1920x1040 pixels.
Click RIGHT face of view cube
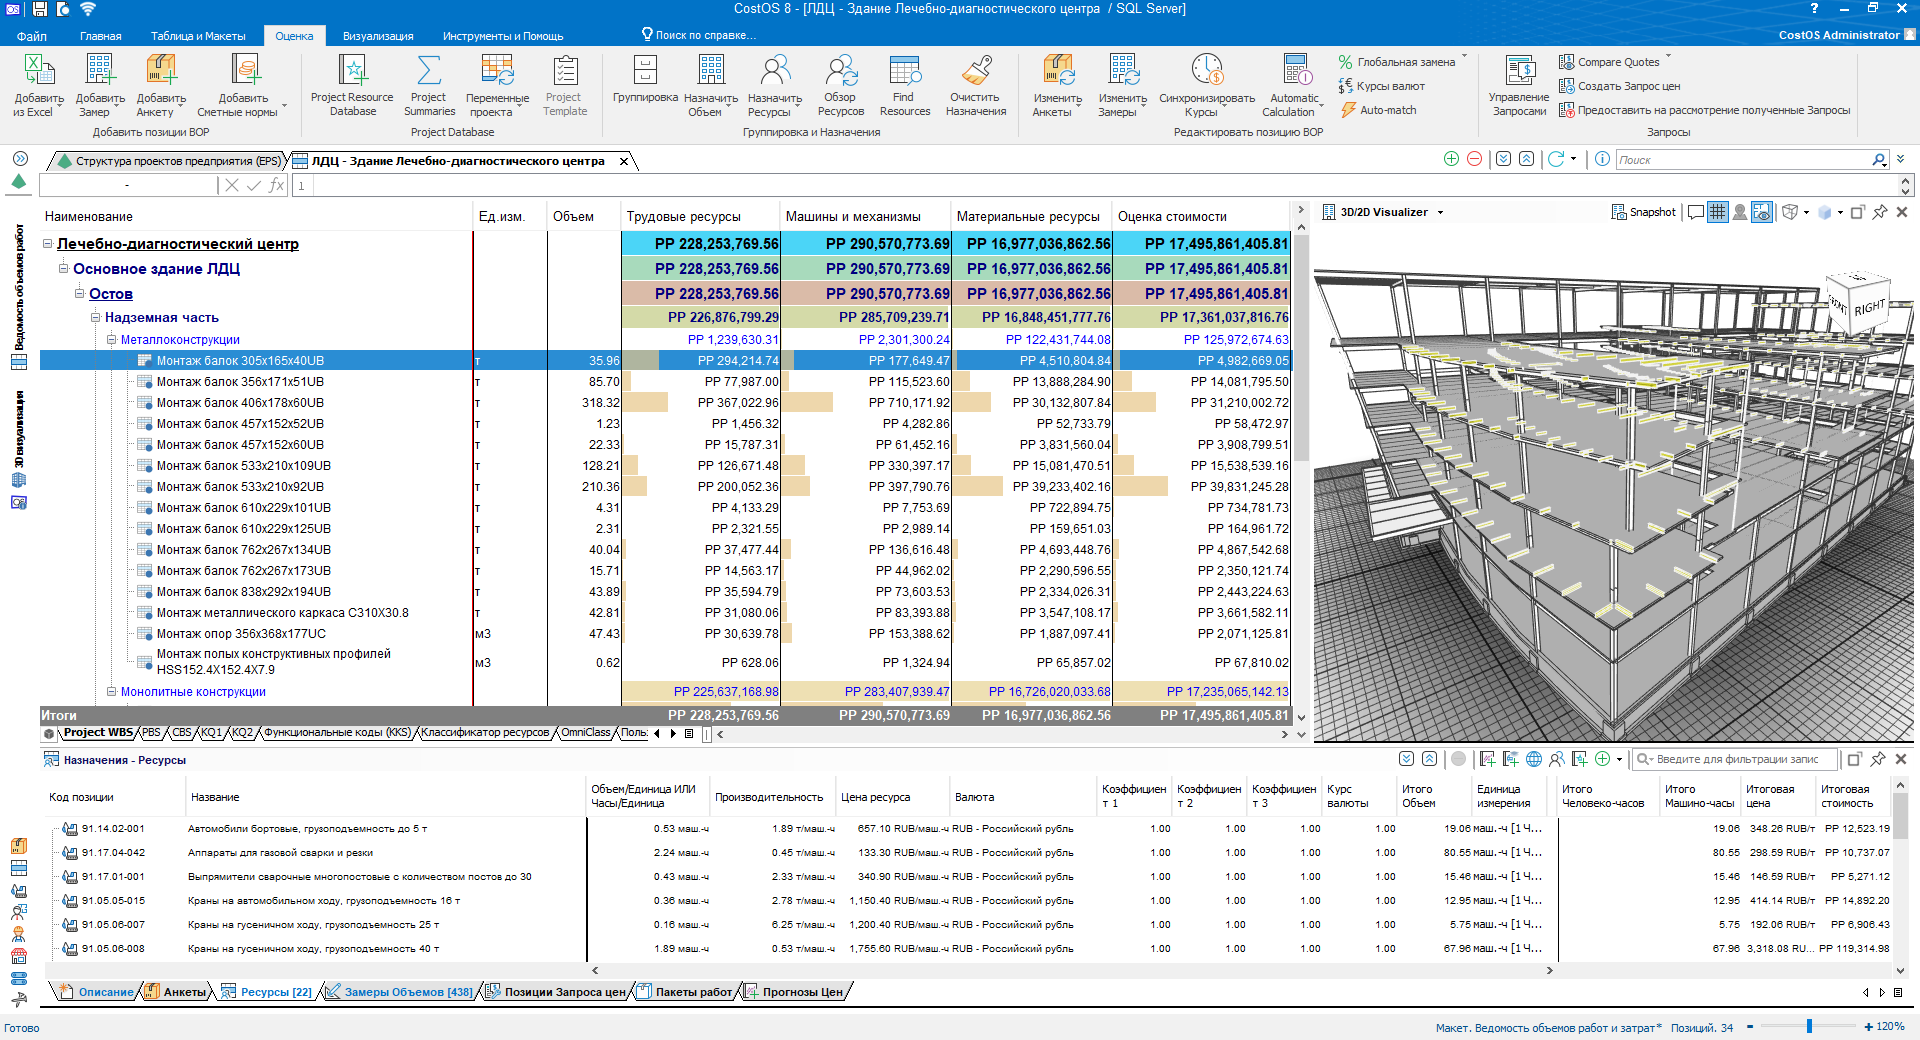[1868, 308]
